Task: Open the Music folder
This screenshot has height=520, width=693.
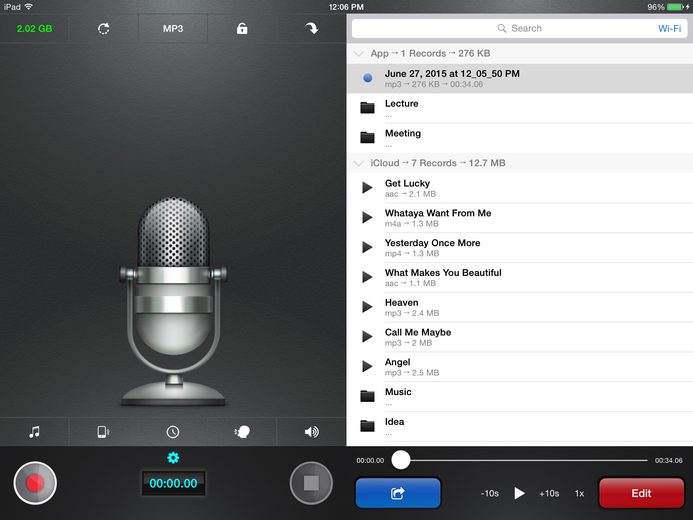Action: point(520,396)
